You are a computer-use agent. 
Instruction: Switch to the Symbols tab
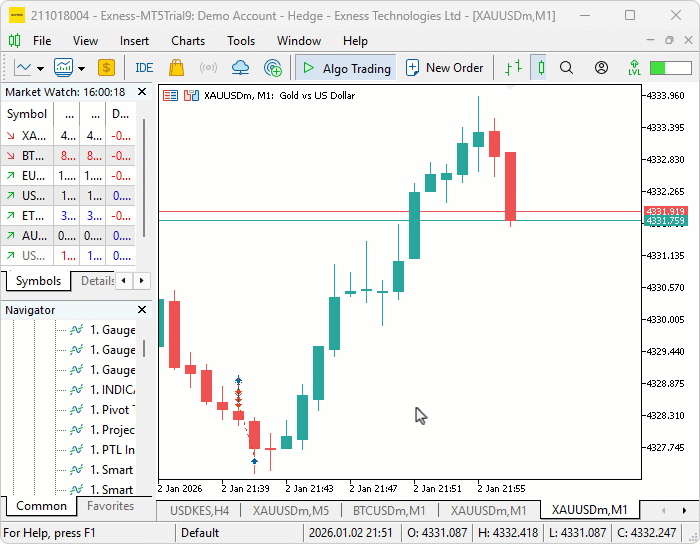(38, 281)
